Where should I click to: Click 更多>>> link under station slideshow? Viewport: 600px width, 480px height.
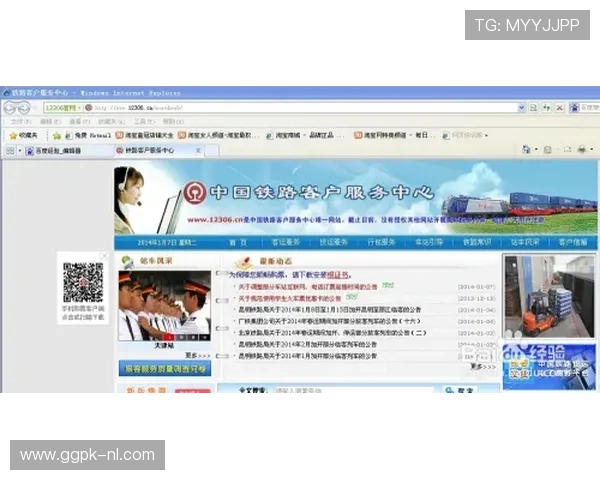point(197,356)
